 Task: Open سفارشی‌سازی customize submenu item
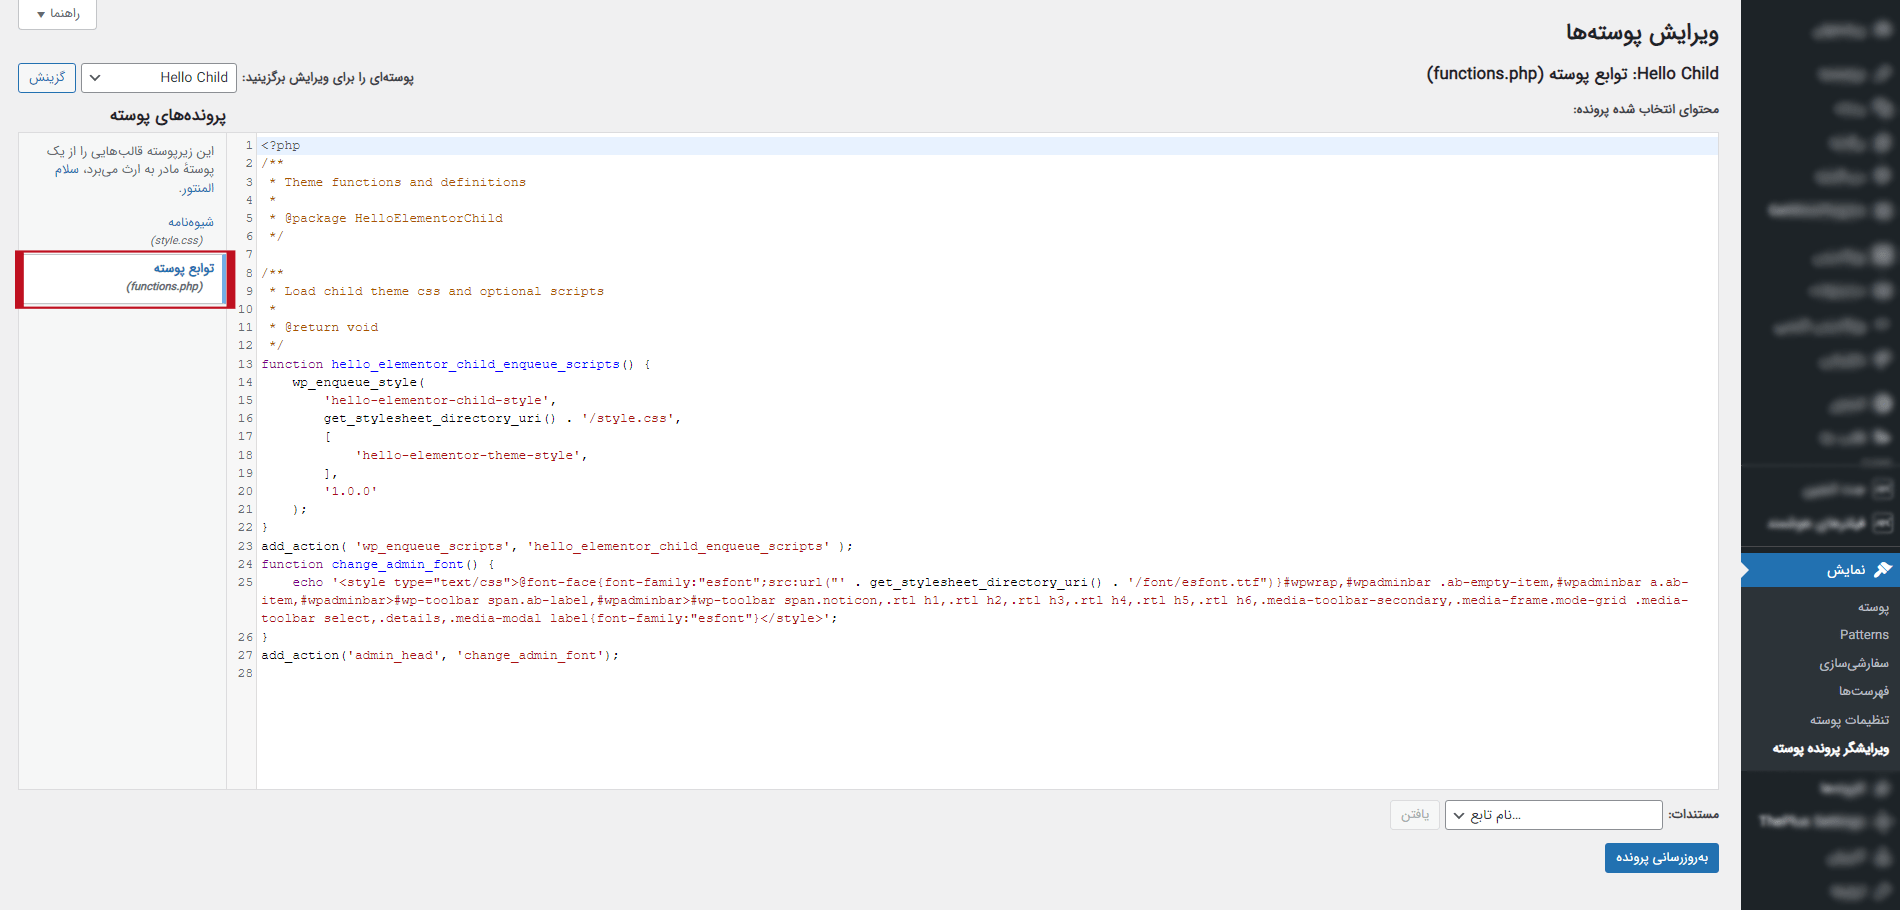[1853, 663]
